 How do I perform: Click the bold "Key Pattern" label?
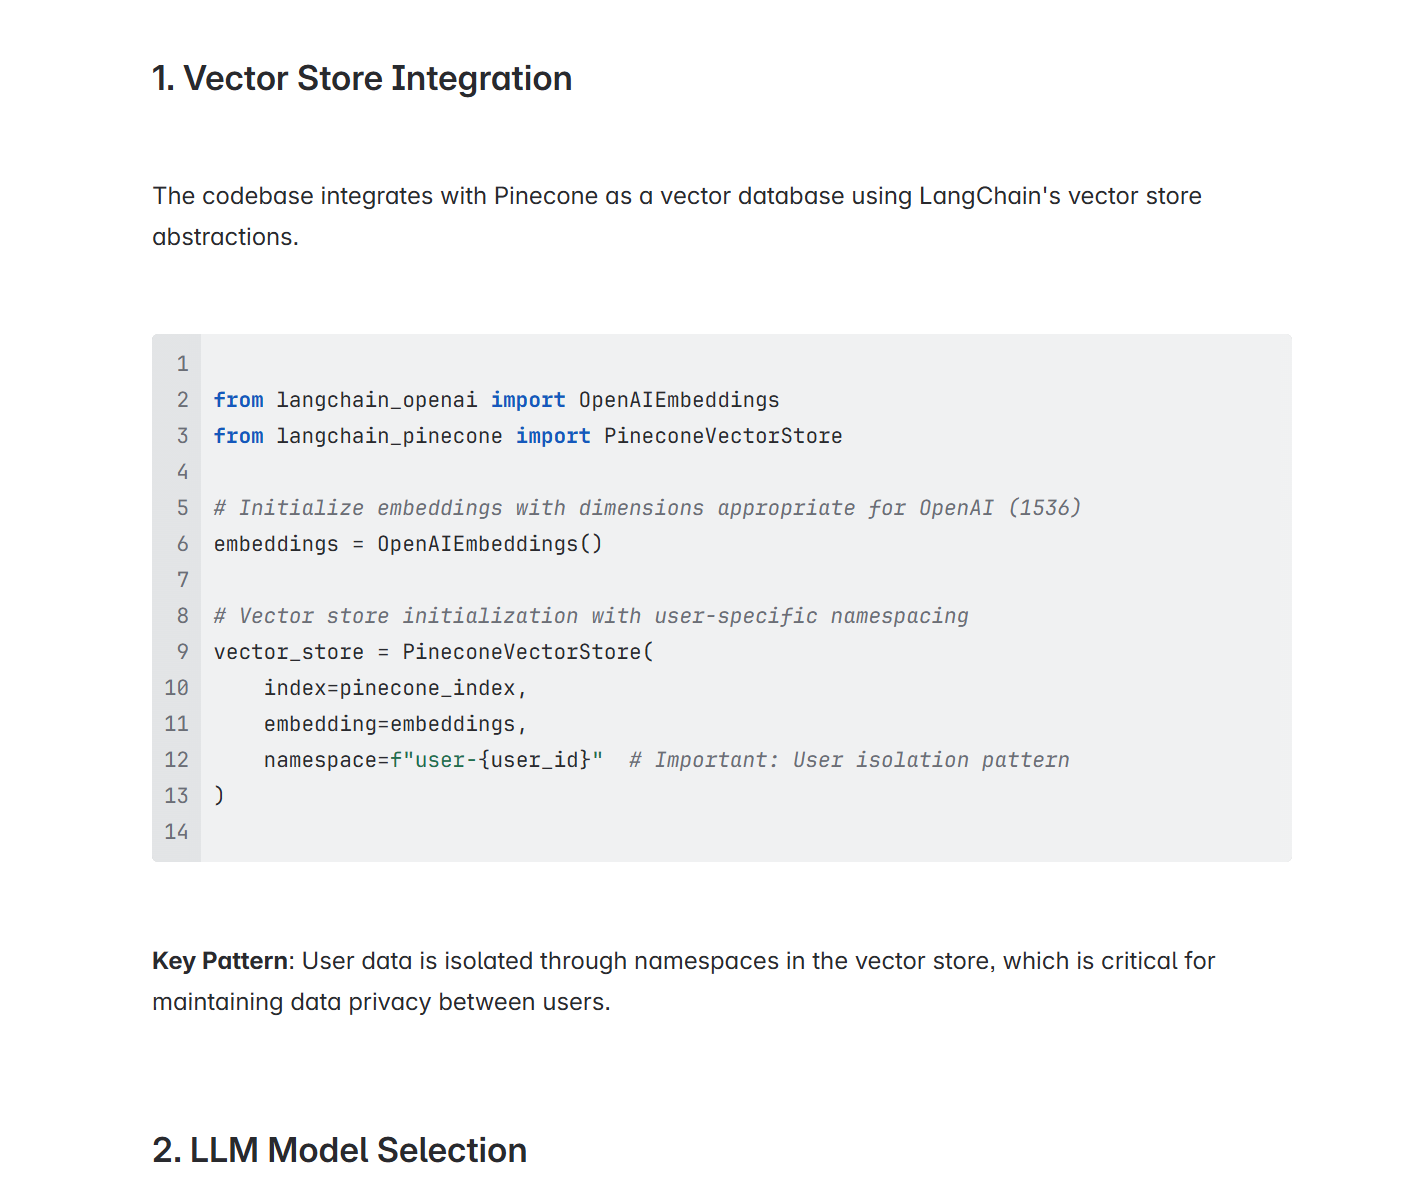tap(220, 961)
